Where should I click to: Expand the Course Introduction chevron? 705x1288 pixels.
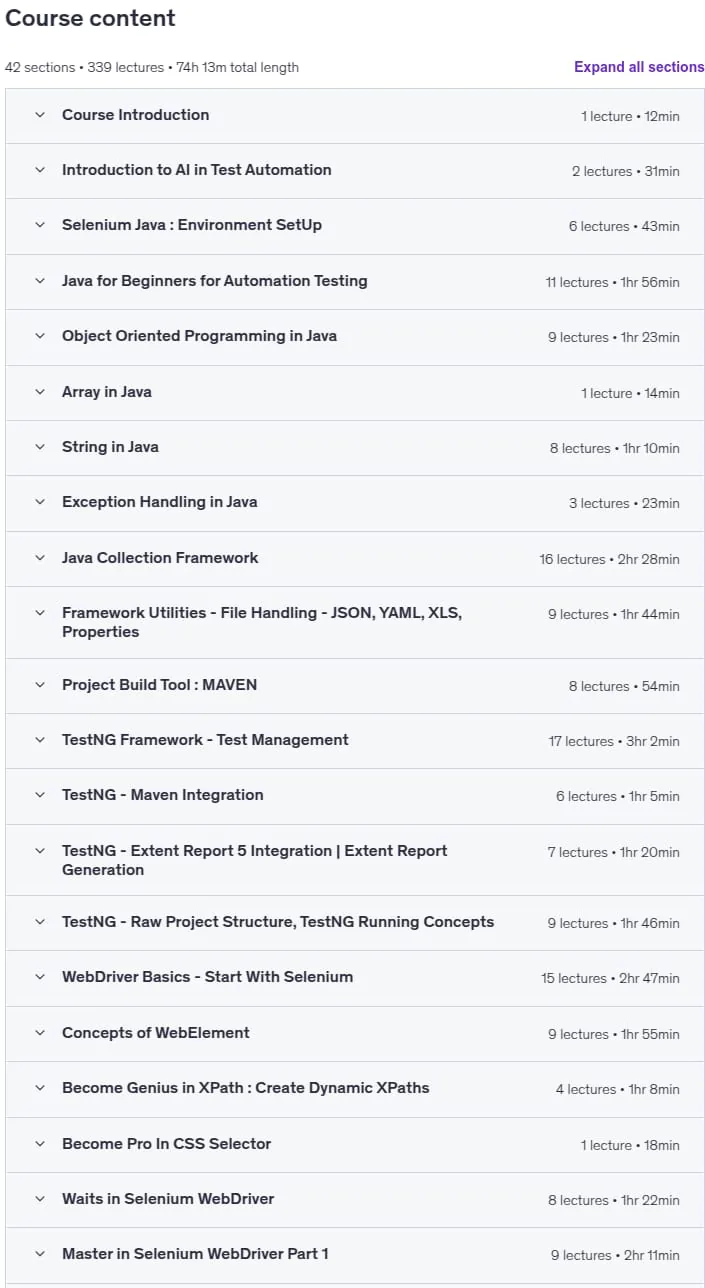pos(40,115)
